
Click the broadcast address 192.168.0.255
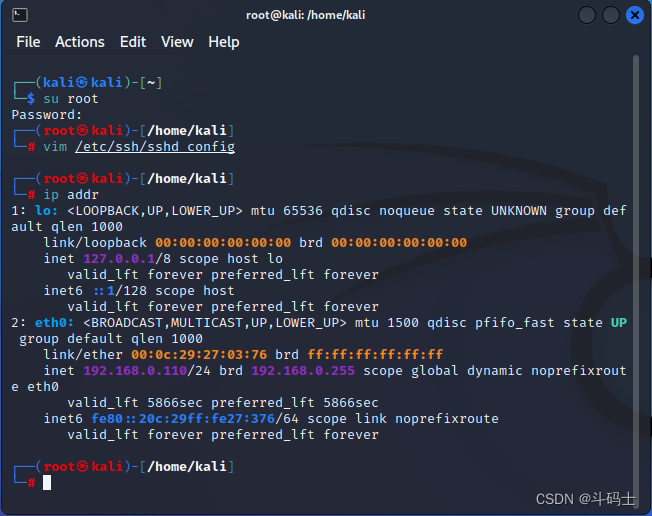tap(303, 370)
